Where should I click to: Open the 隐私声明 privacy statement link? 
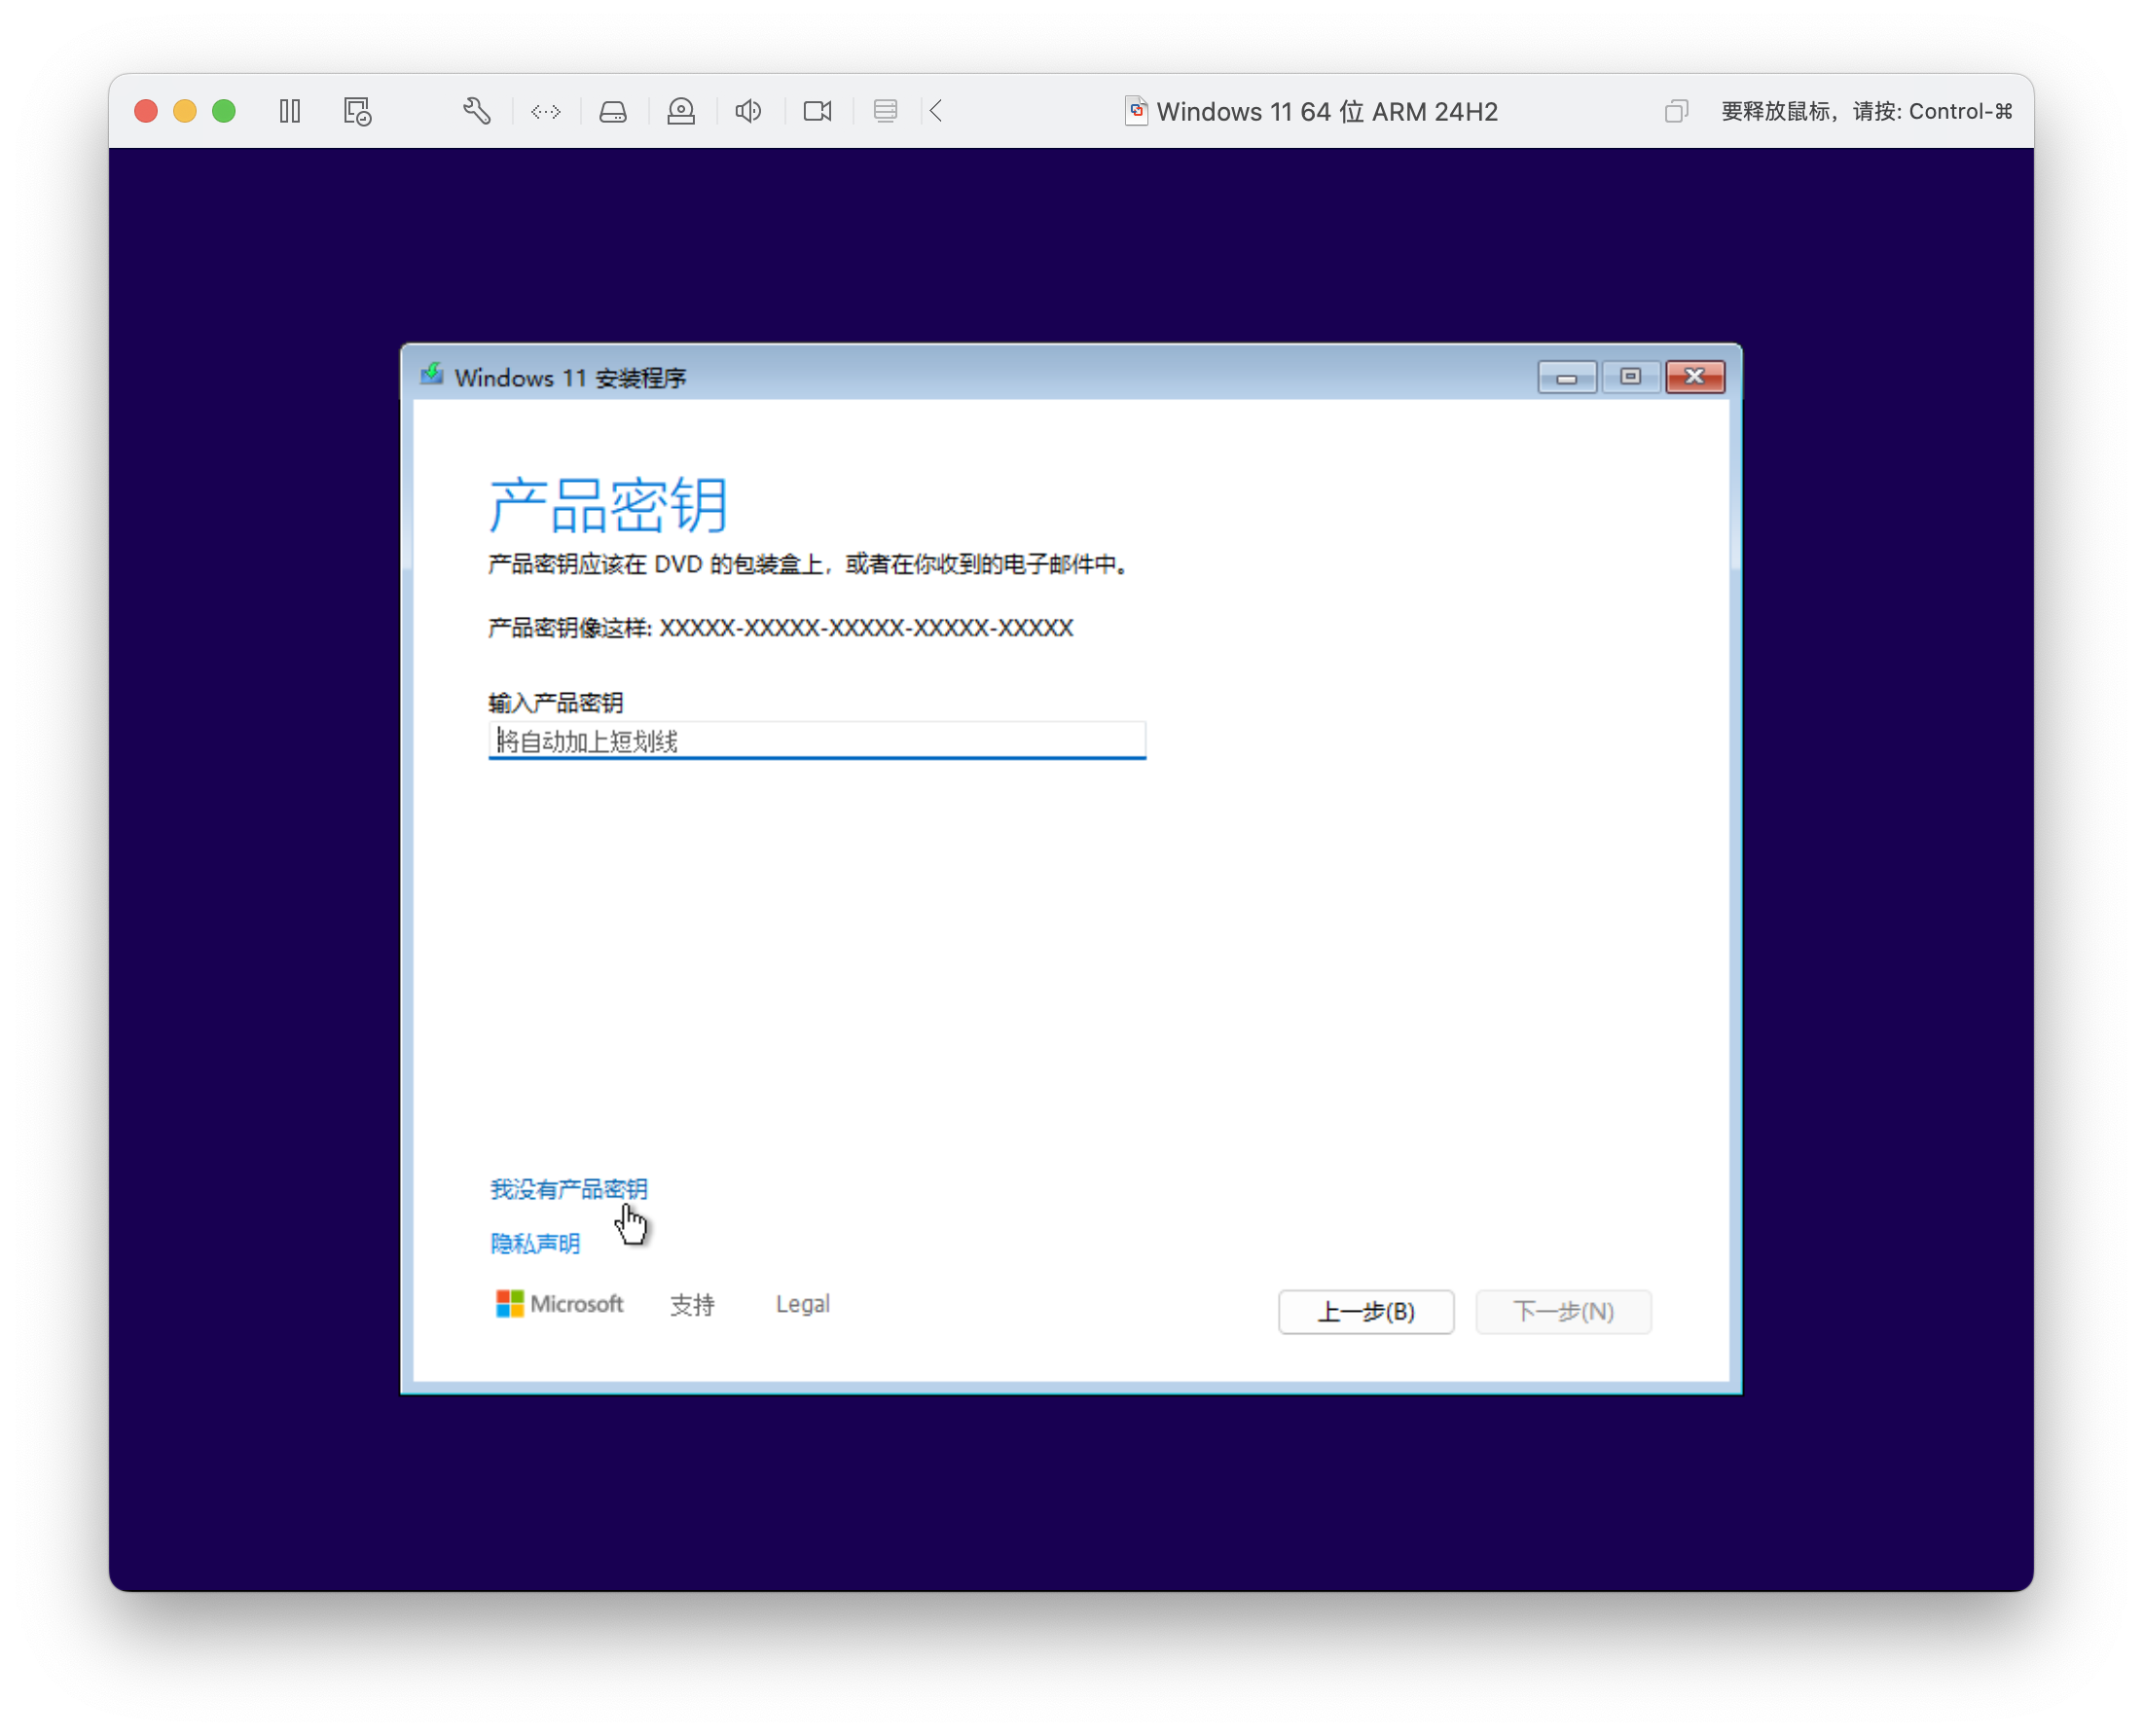535,1243
